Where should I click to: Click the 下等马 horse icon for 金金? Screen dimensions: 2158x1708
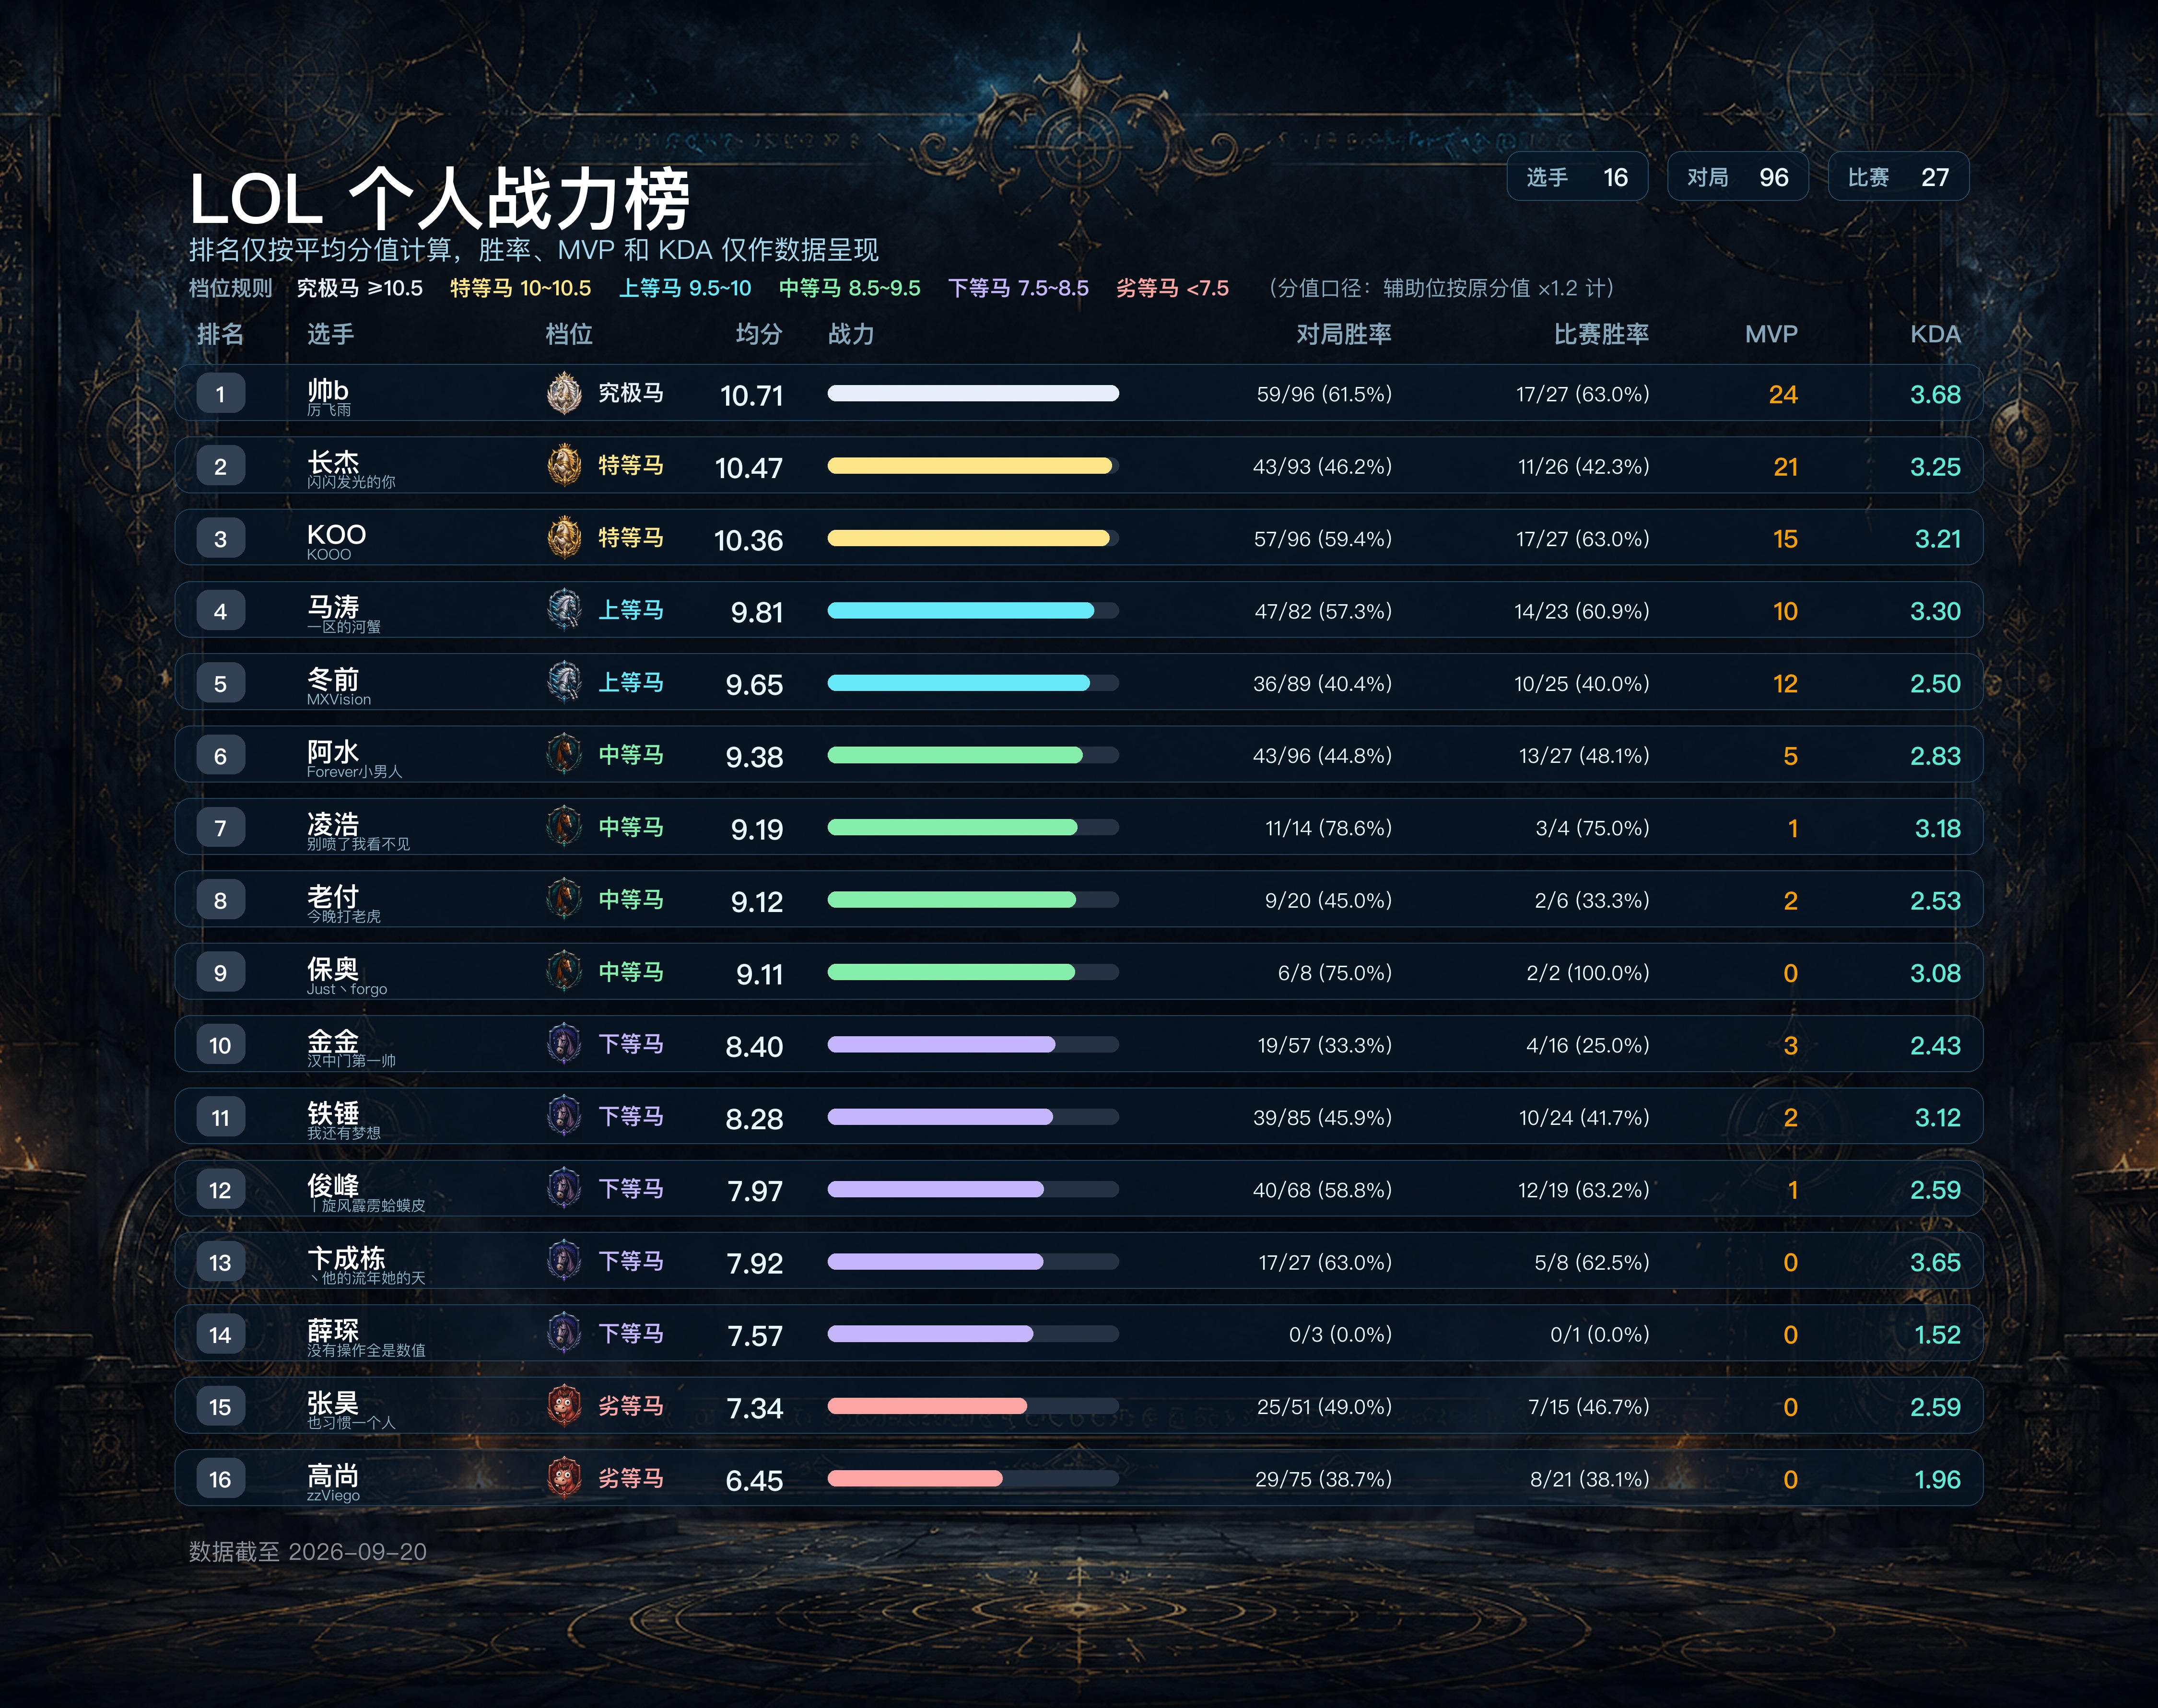[x=564, y=1044]
